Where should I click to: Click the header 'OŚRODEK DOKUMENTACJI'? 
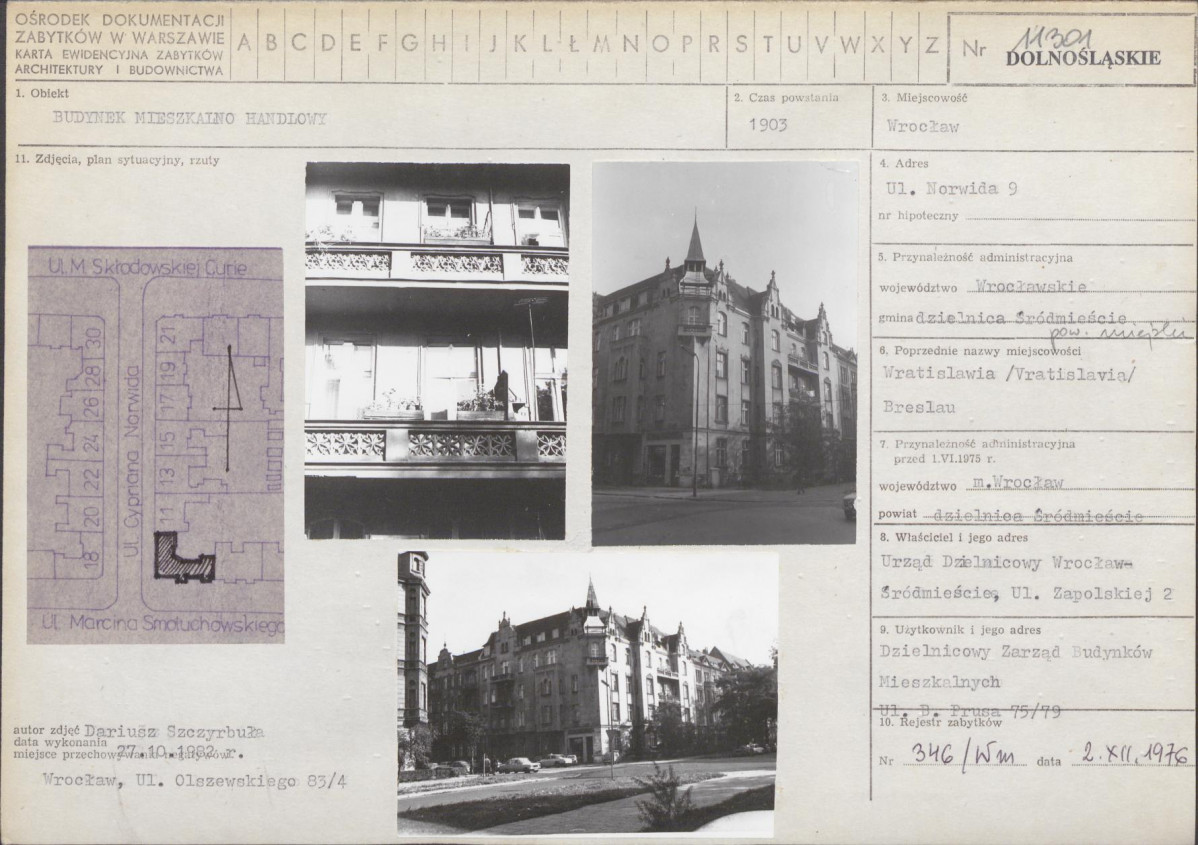pos(120,19)
